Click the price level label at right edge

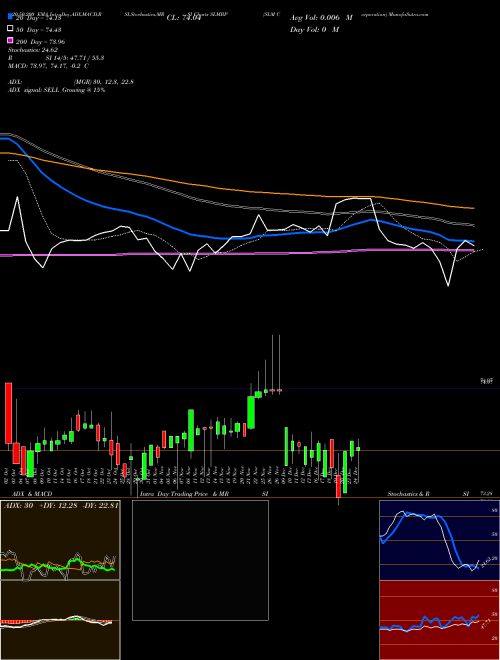point(487,381)
